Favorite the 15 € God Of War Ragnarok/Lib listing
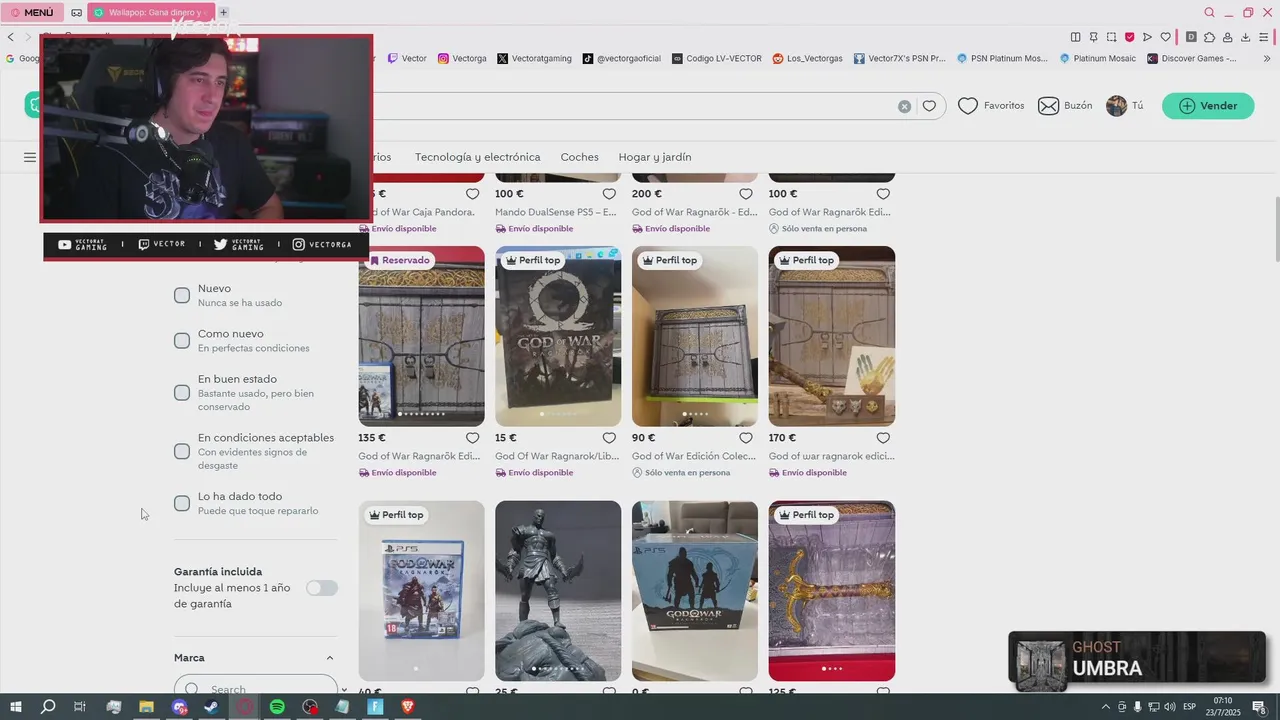Screen dimensions: 1280x720 pyautogui.click(x=609, y=438)
